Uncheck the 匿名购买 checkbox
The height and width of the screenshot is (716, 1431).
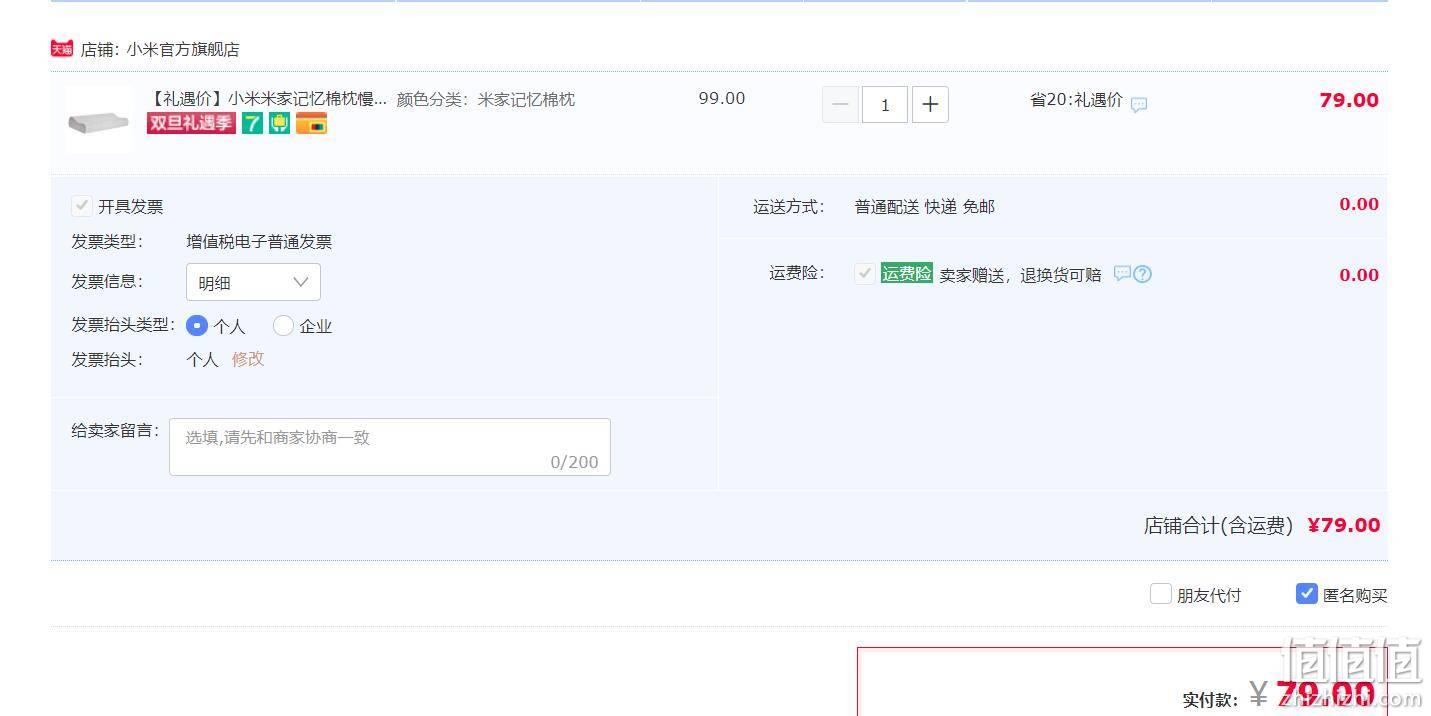(x=1307, y=594)
